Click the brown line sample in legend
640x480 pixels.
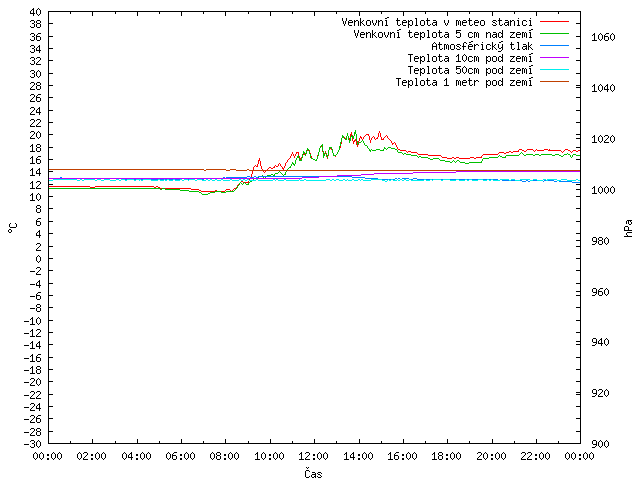point(554,82)
